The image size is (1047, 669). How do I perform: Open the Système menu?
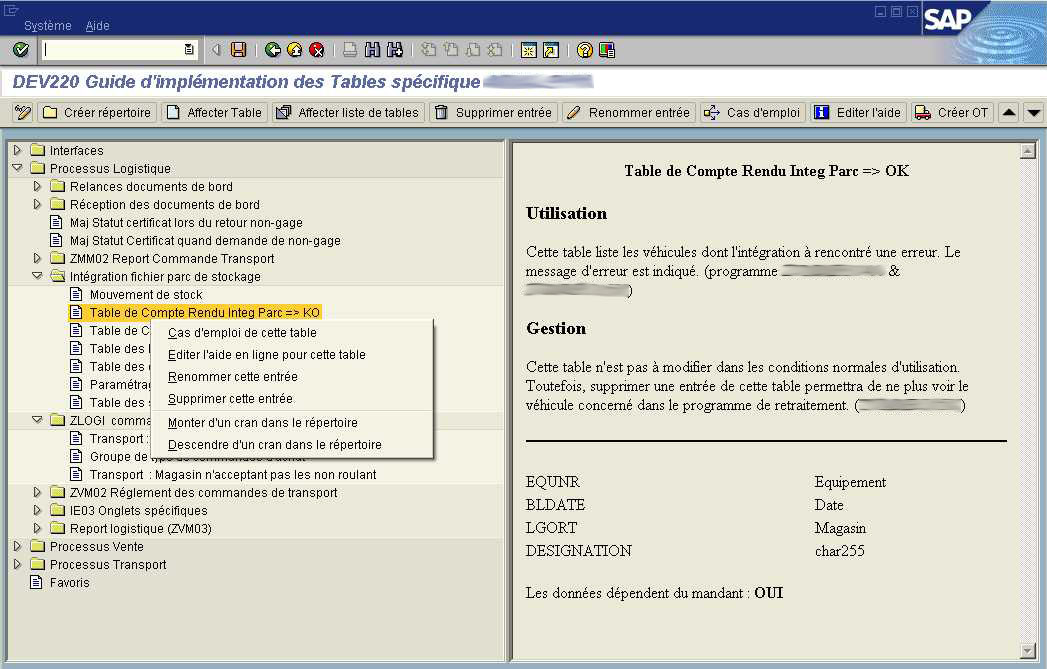47,26
